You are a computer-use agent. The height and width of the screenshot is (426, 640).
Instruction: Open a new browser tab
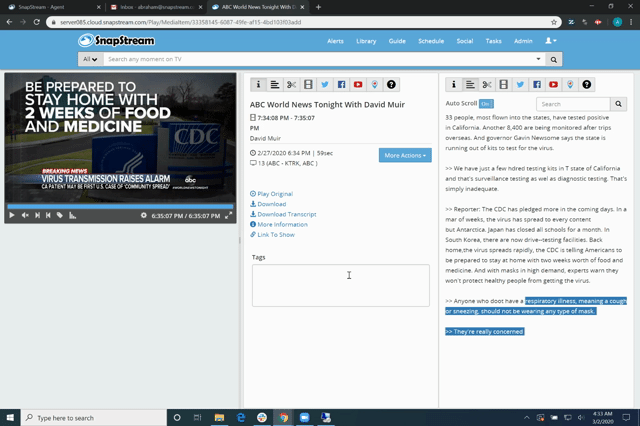(x=318, y=7)
